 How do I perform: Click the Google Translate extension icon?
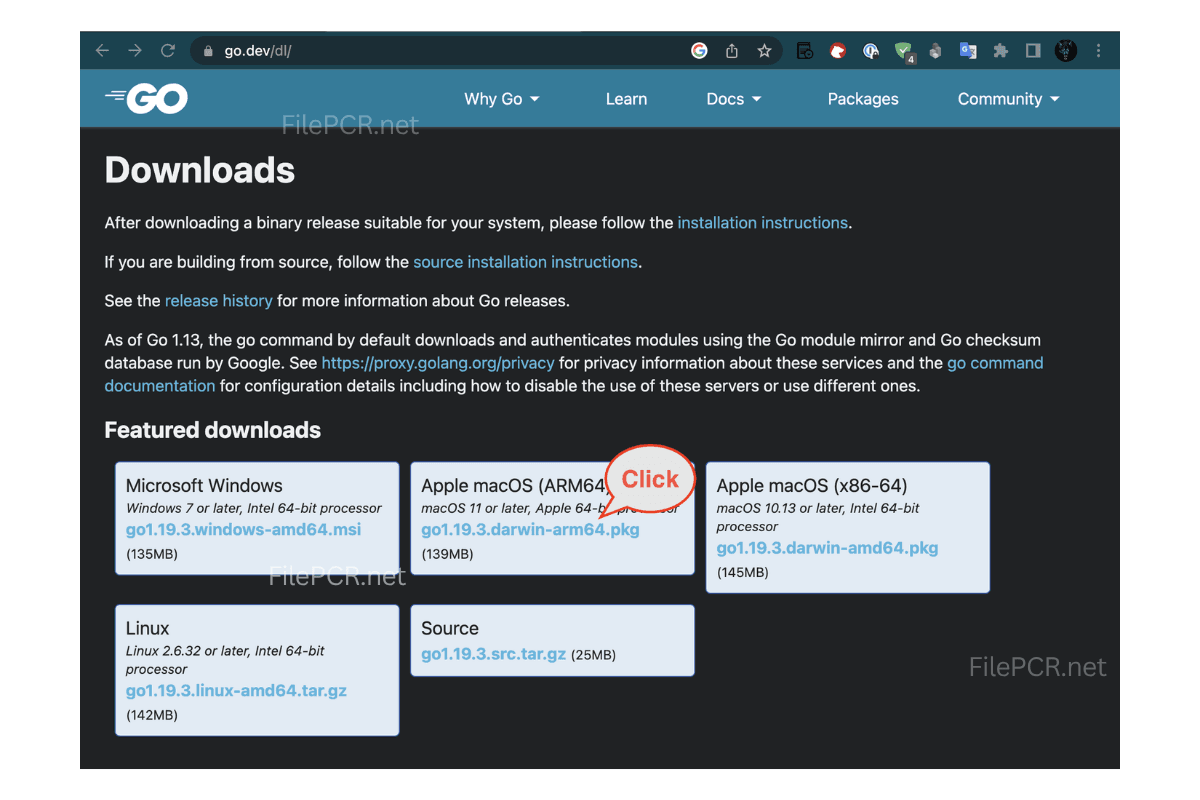[x=968, y=51]
